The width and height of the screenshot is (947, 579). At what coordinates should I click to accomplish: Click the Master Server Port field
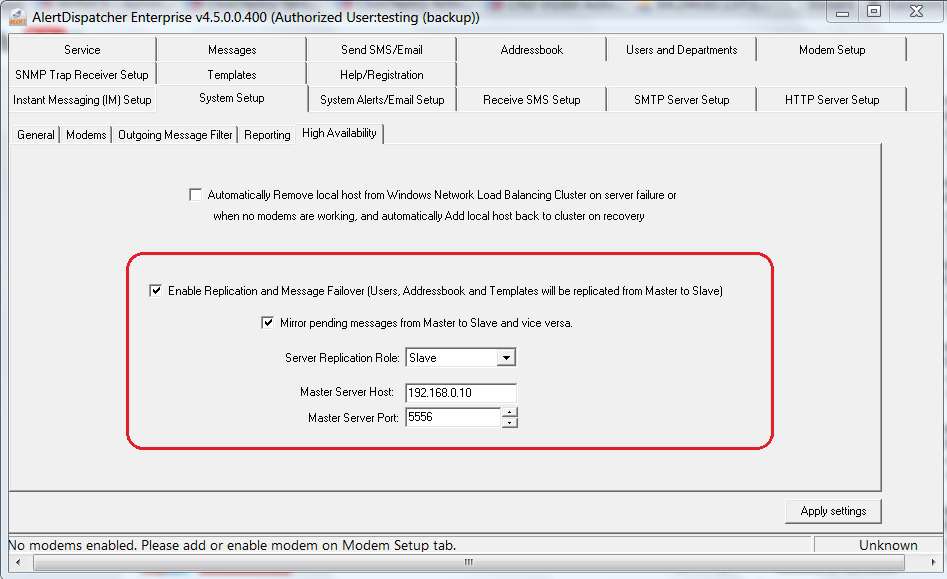pyautogui.click(x=453, y=417)
